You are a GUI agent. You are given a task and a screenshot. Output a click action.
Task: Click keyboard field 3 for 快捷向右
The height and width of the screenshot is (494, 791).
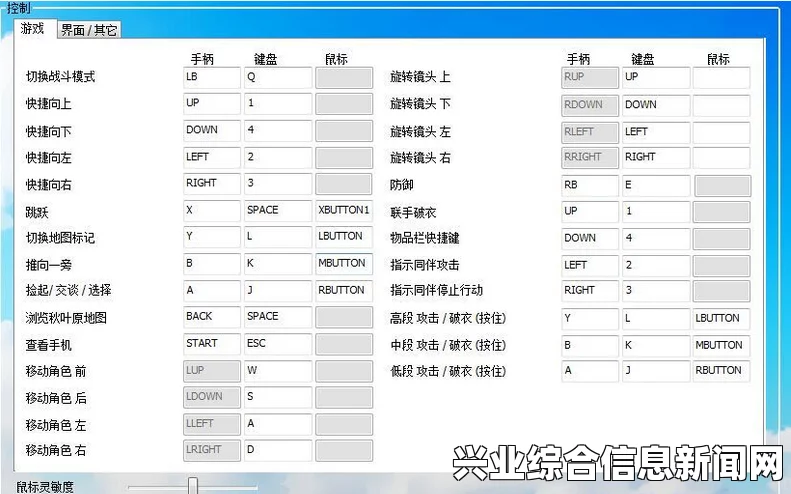click(278, 184)
